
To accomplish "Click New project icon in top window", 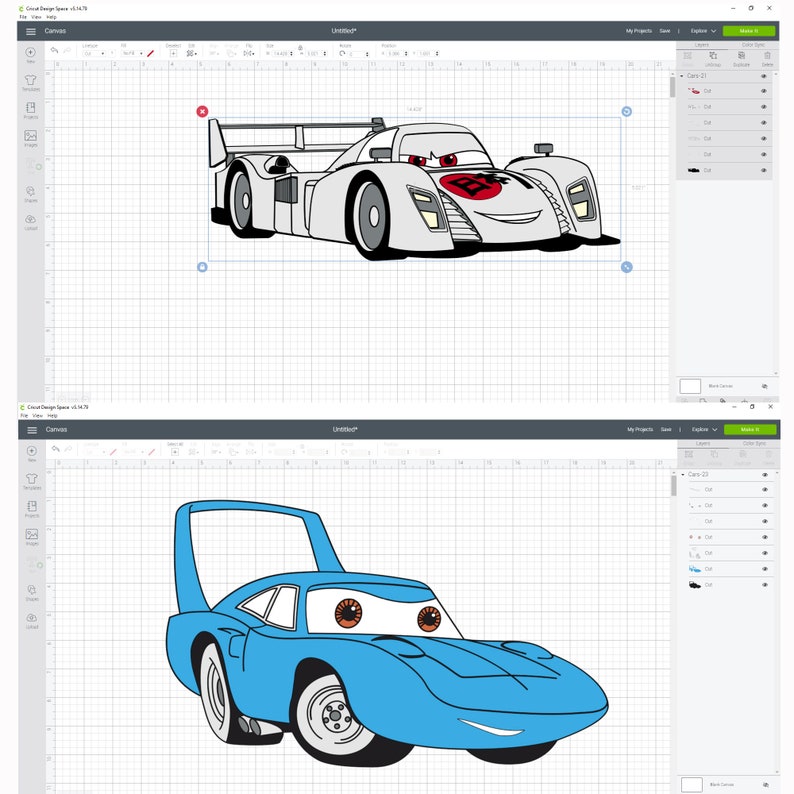I will pos(30,52).
